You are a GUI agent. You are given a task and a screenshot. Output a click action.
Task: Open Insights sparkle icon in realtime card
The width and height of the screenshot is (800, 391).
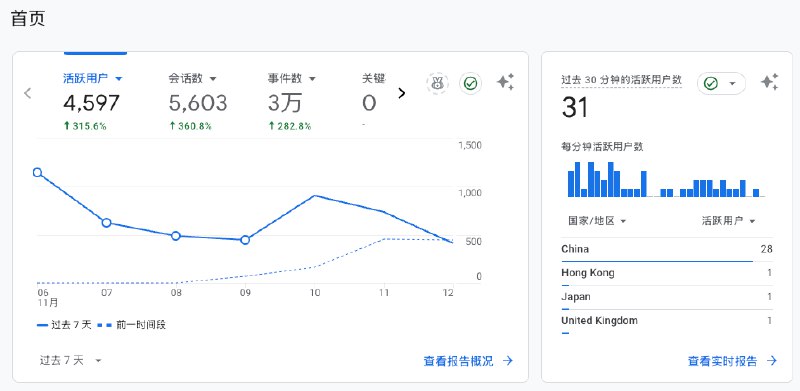pyautogui.click(x=769, y=82)
